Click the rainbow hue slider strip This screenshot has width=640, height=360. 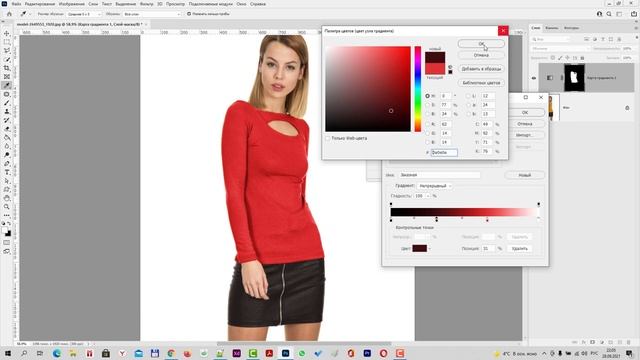[418, 89]
